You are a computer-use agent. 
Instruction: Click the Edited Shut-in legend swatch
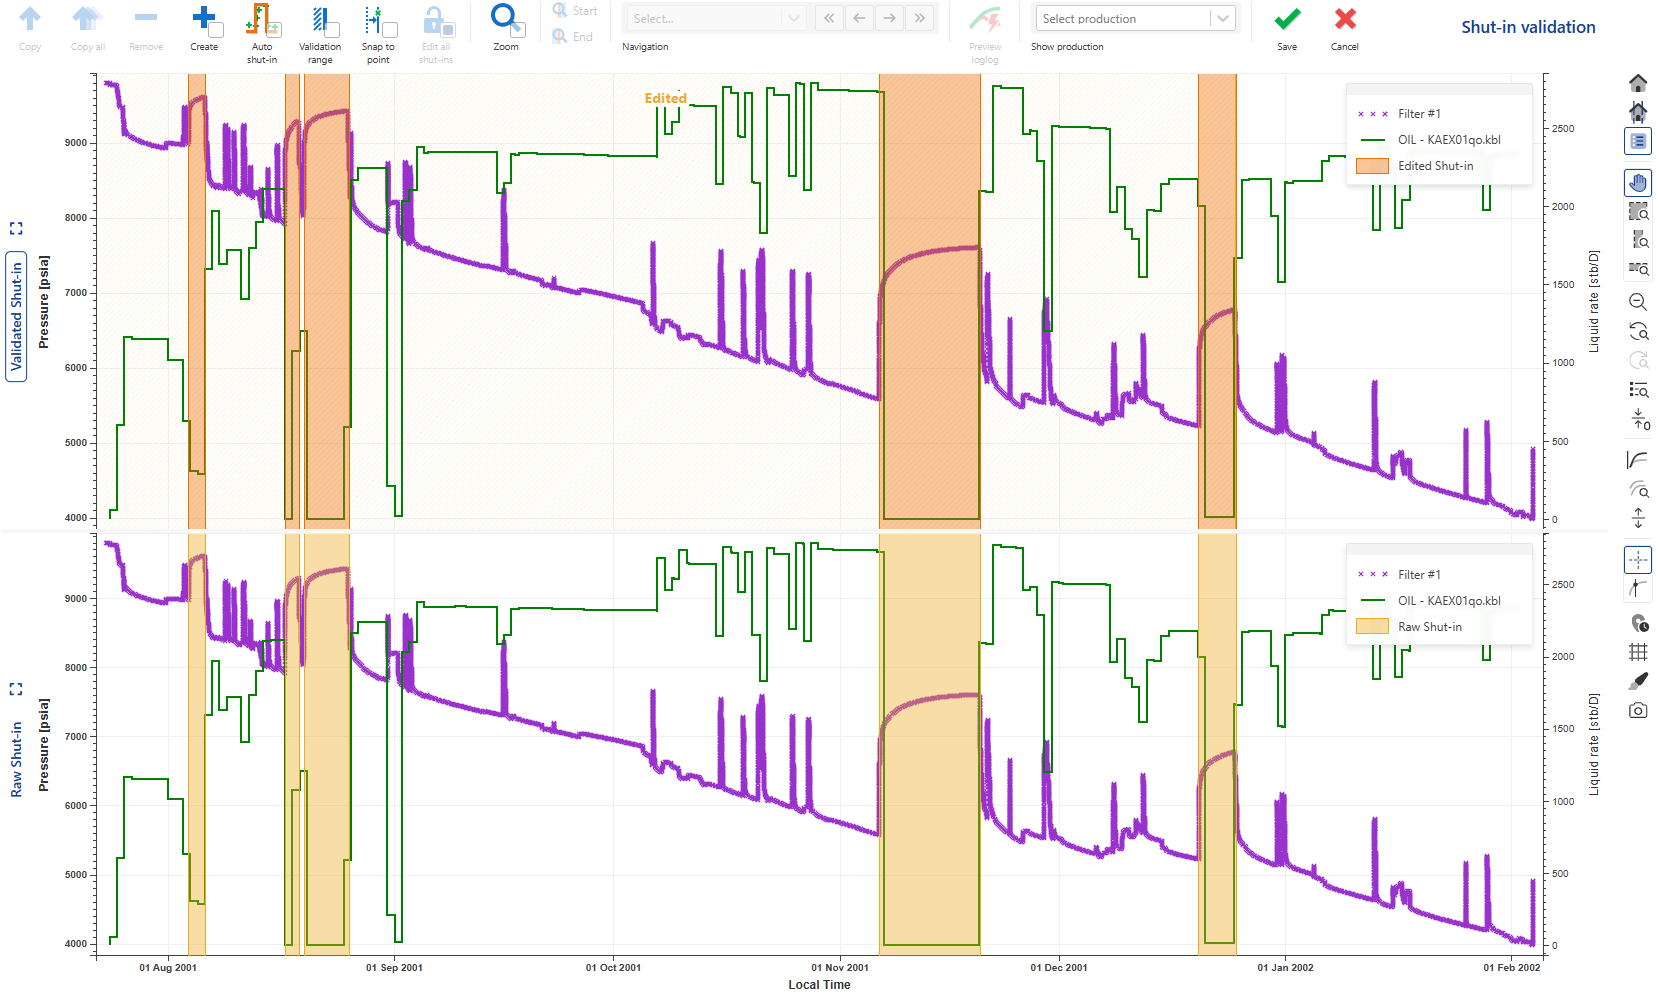click(1372, 166)
